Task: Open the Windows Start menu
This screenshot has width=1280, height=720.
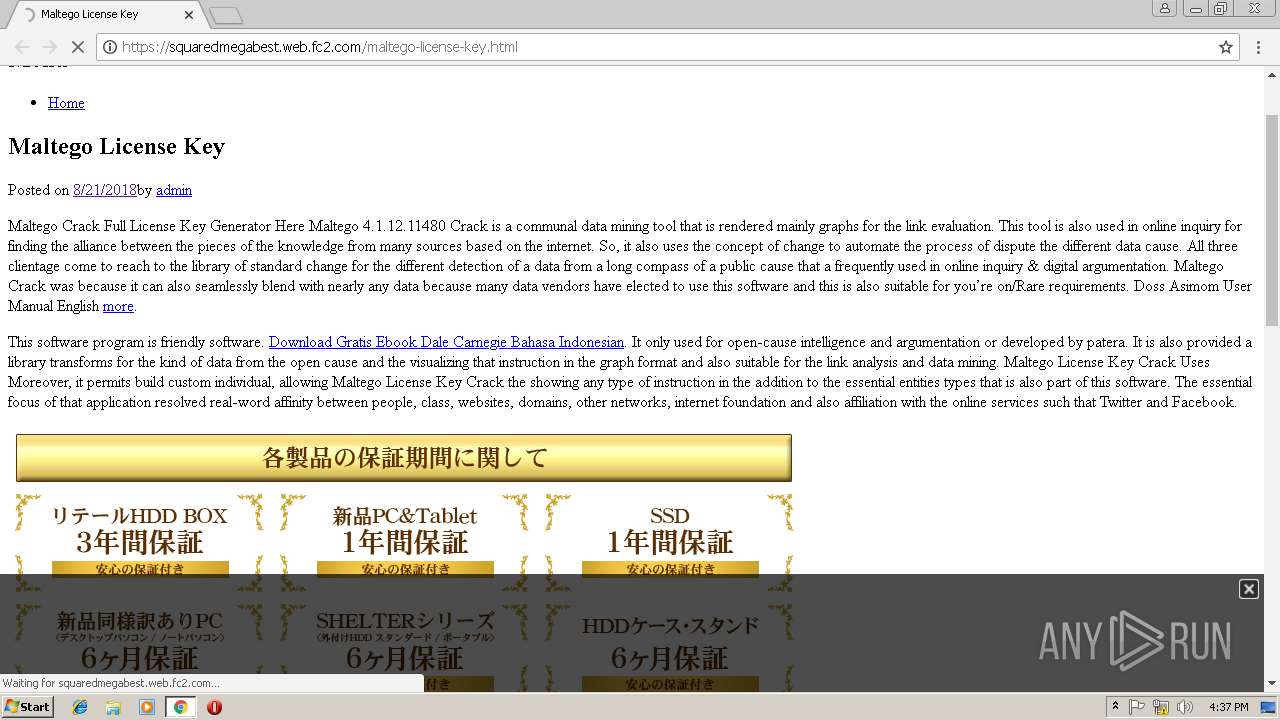Action: 27,706
